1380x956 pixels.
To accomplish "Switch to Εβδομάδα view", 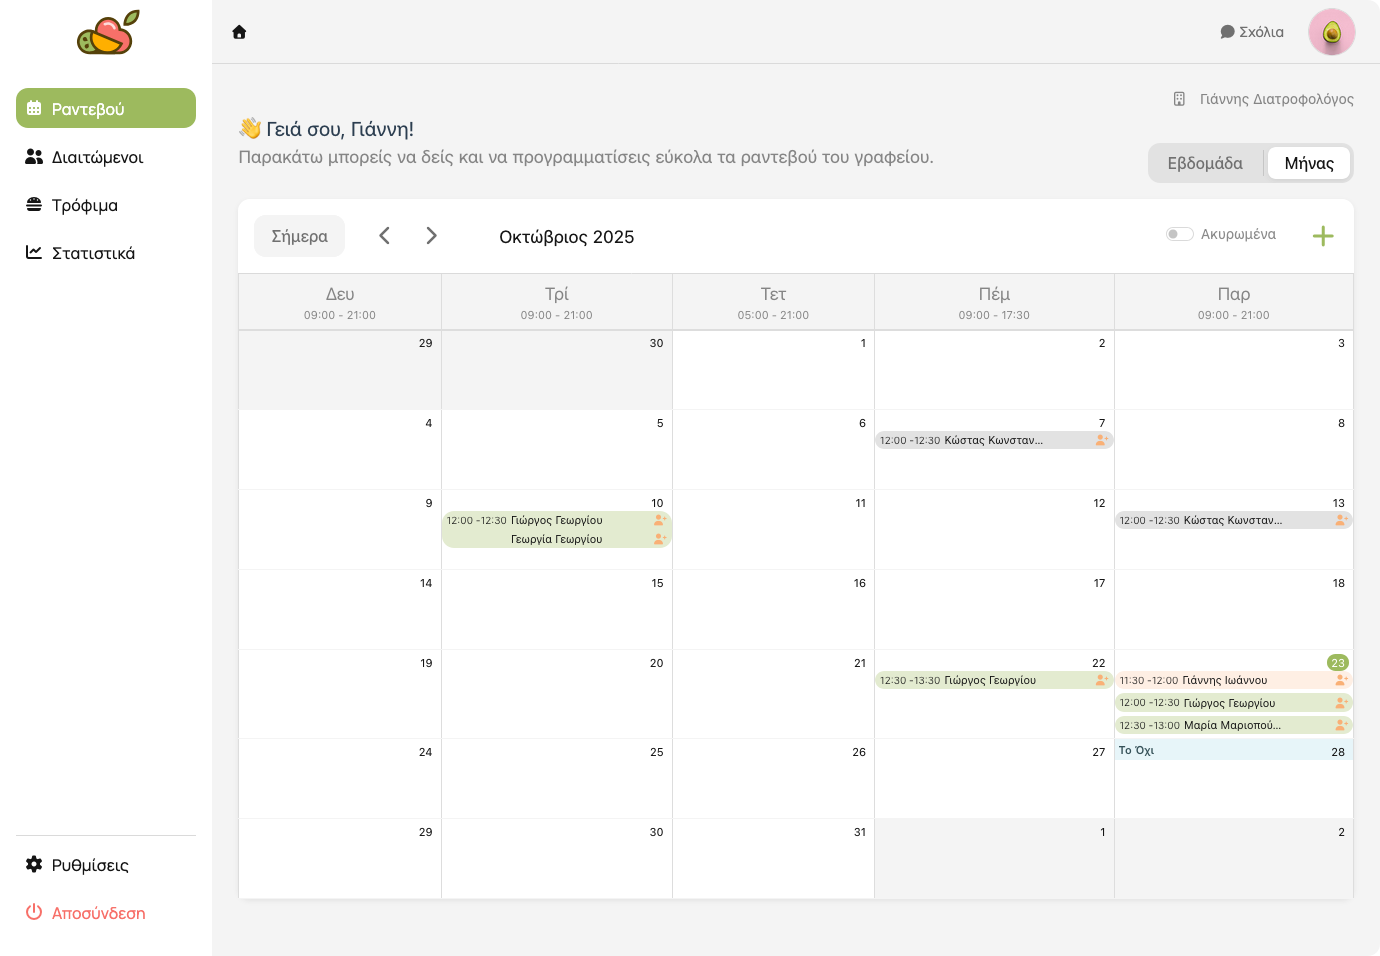I will coord(1205,163).
